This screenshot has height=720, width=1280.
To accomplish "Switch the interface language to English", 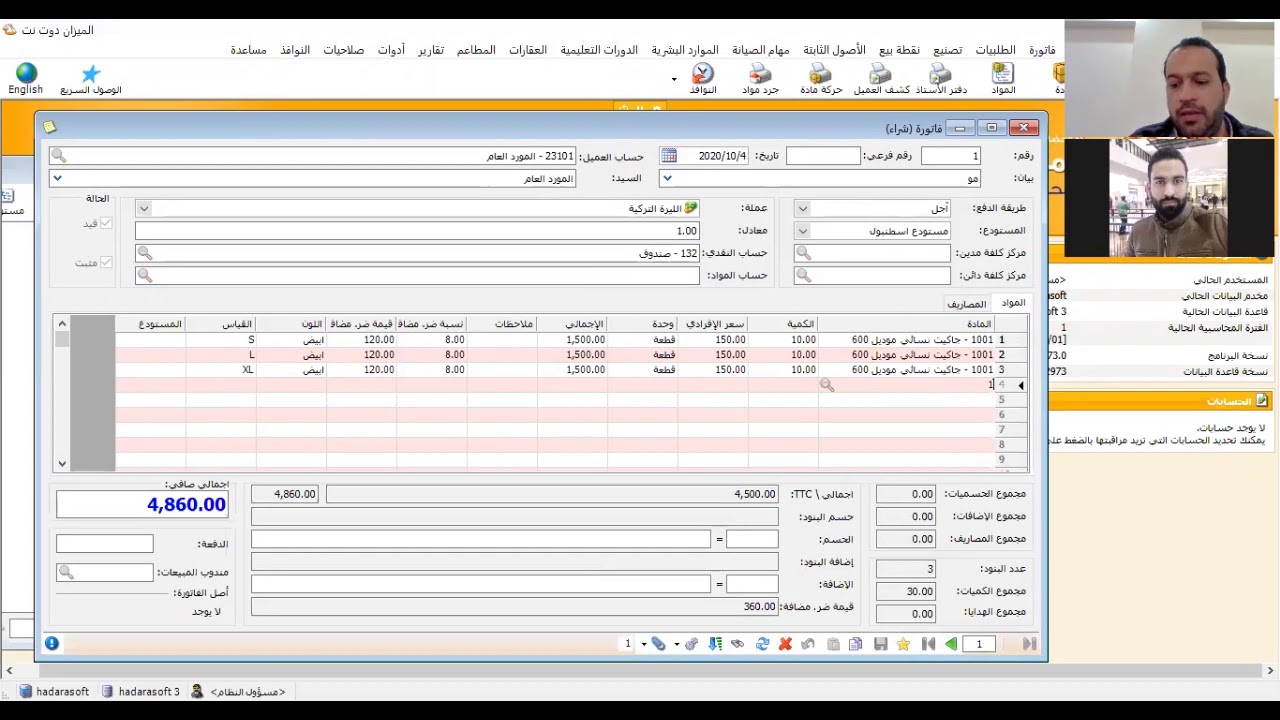I will coord(26,79).
